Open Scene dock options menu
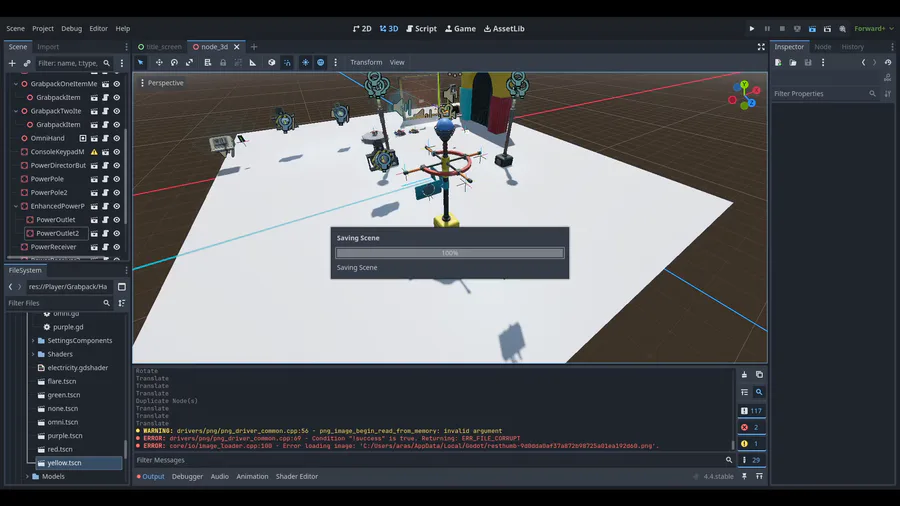Viewport: 900px width, 506px height. [126, 47]
